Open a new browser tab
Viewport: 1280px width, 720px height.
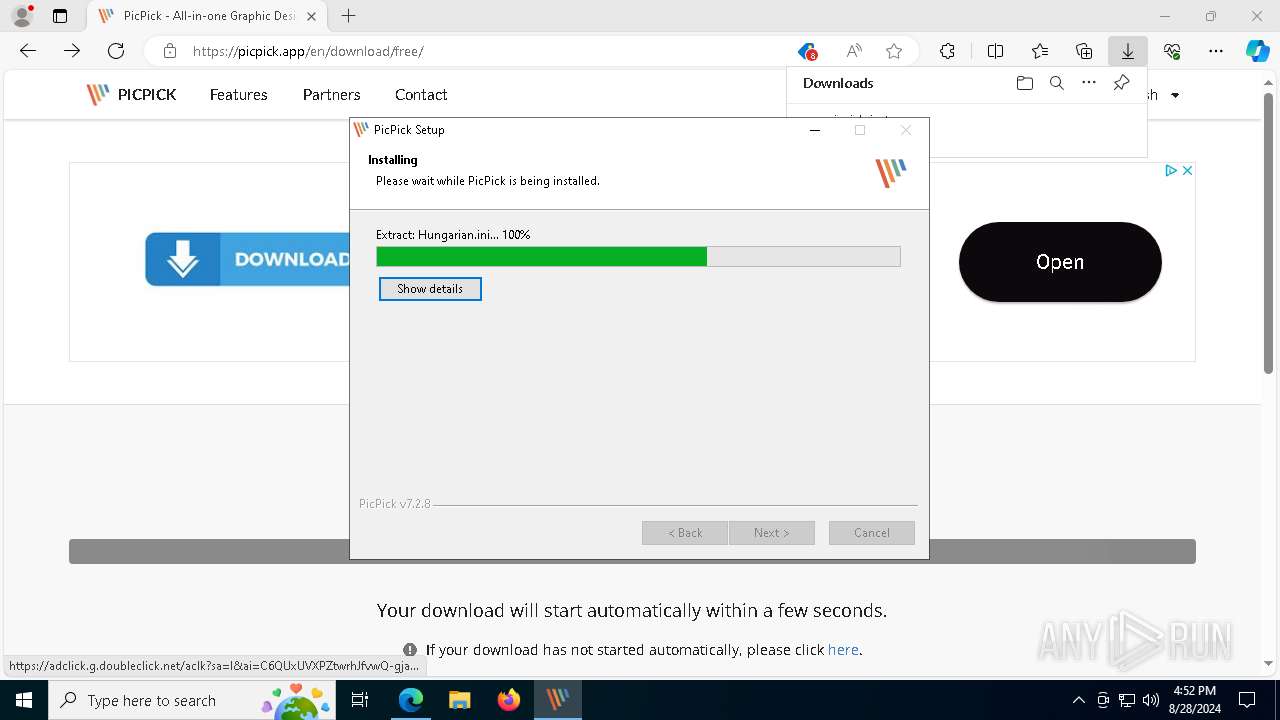click(348, 16)
